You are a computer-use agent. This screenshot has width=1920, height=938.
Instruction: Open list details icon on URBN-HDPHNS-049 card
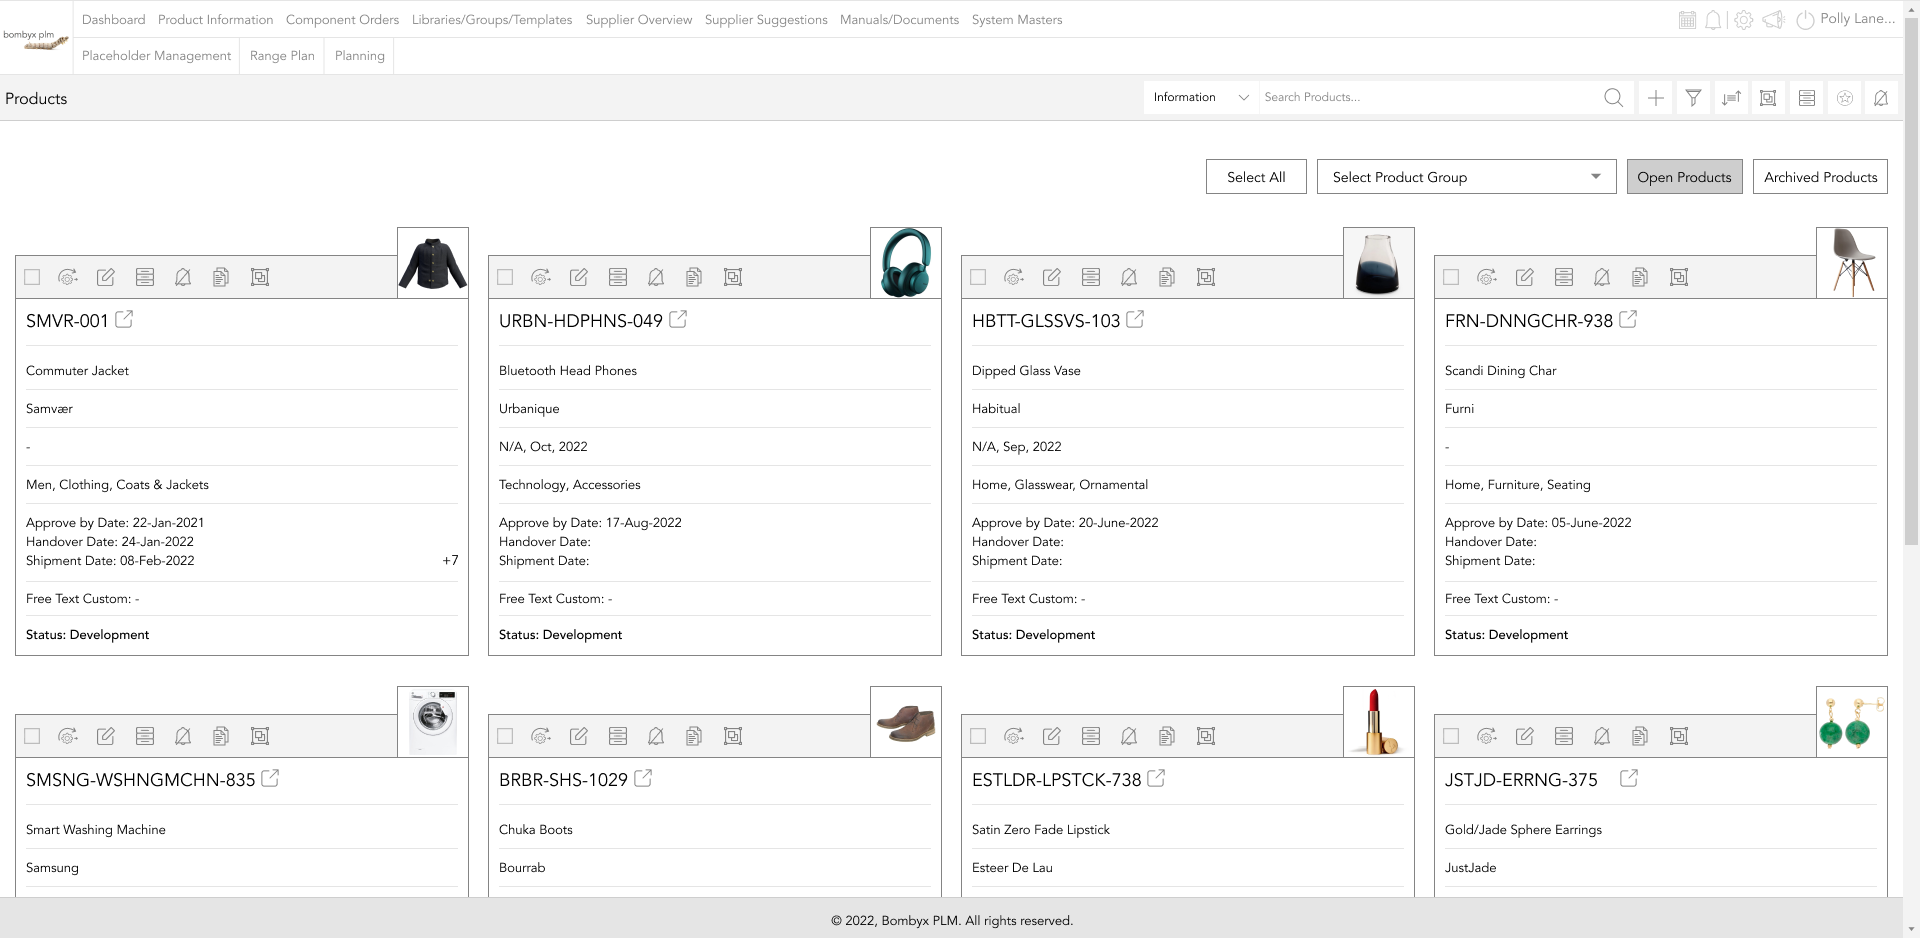coord(618,277)
